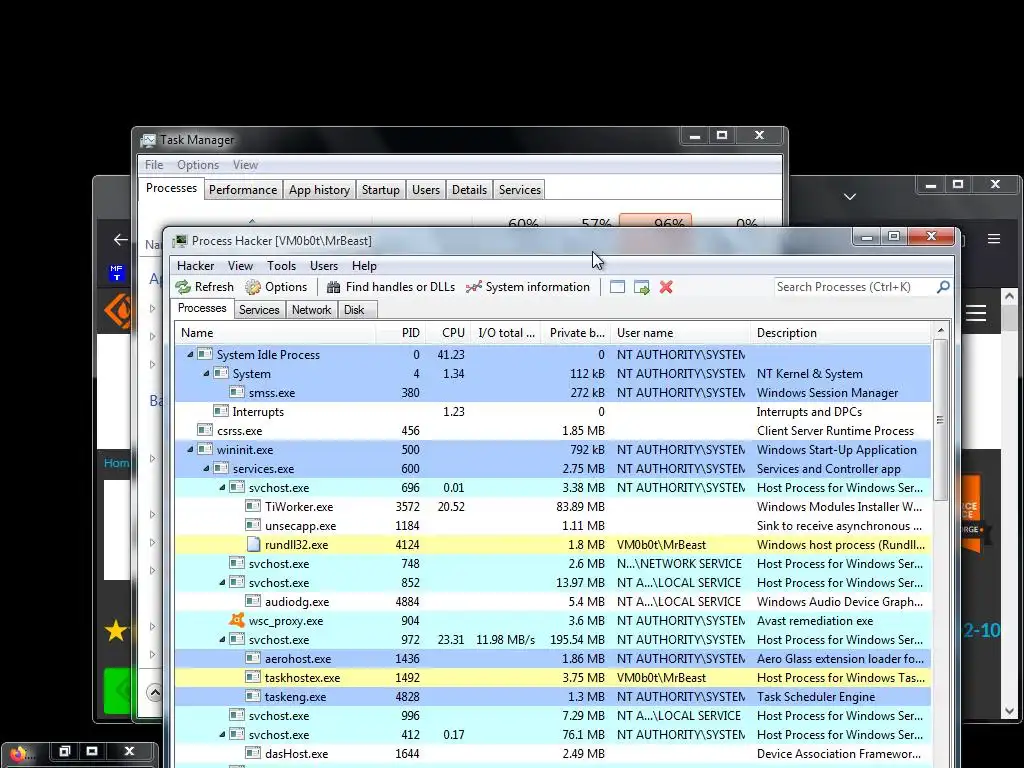Click the Avast icon beside wsc_proxy.exe
The height and width of the screenshot is (768, 1024).
tap(237, 620)
